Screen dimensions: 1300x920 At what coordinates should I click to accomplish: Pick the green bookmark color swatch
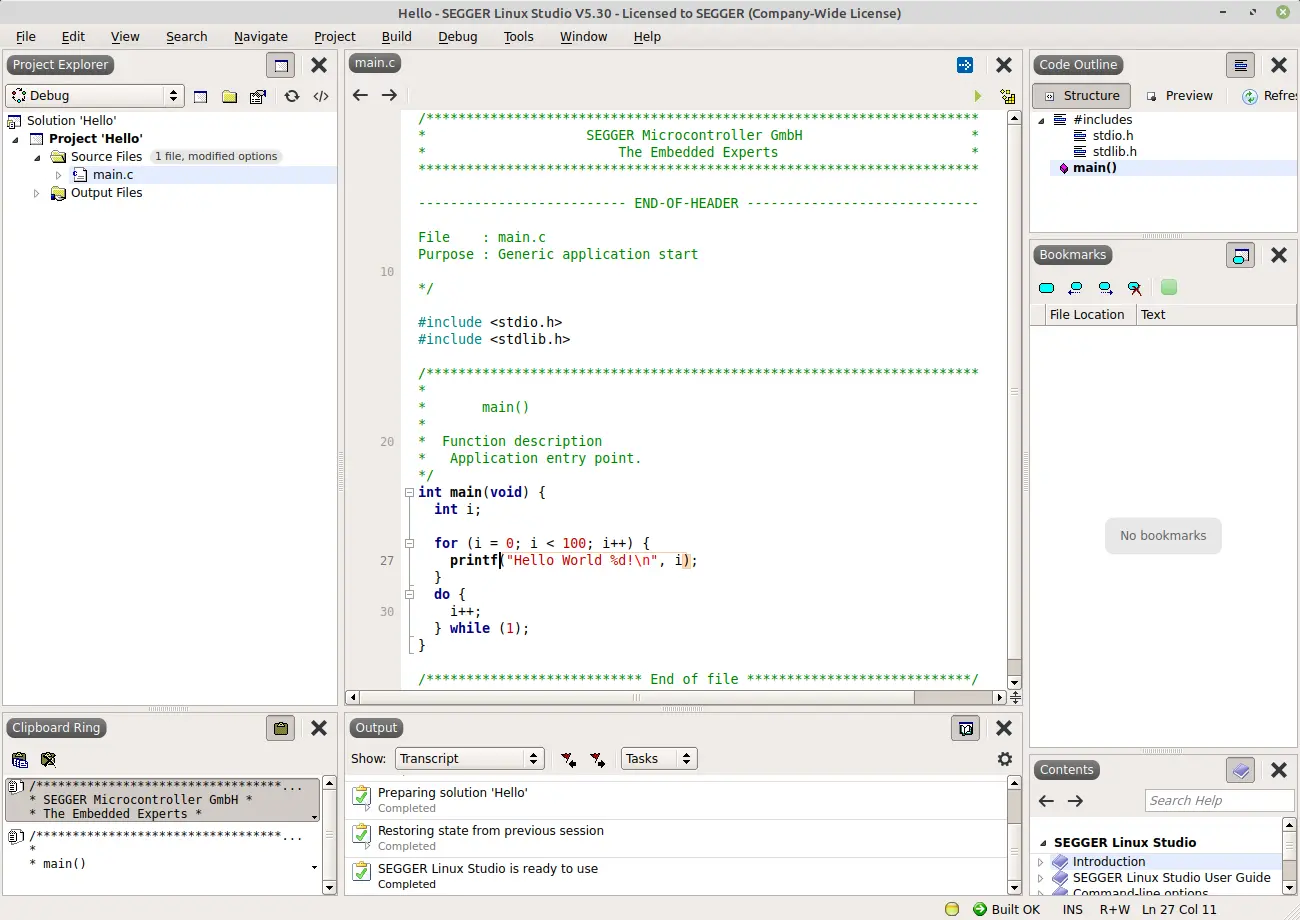point(1169,287)
